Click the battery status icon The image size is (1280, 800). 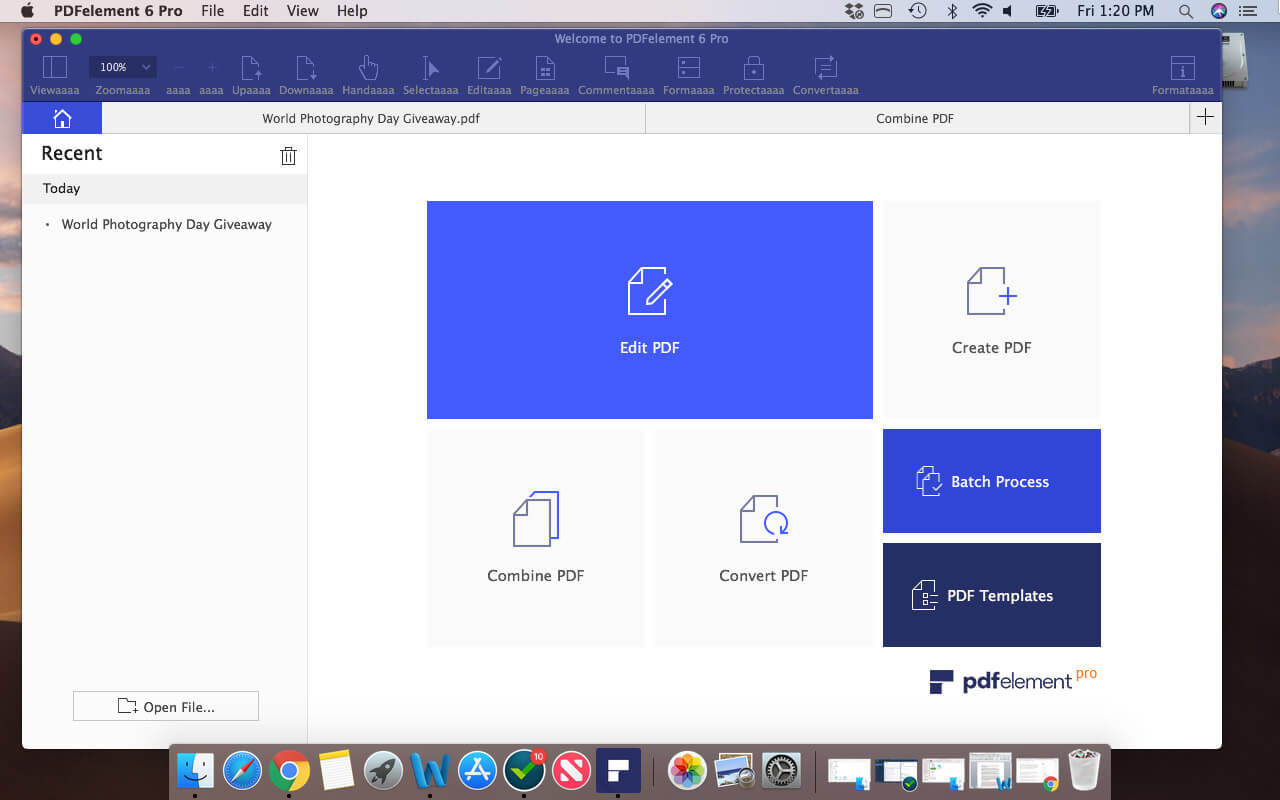click(x=1047, y=11)
